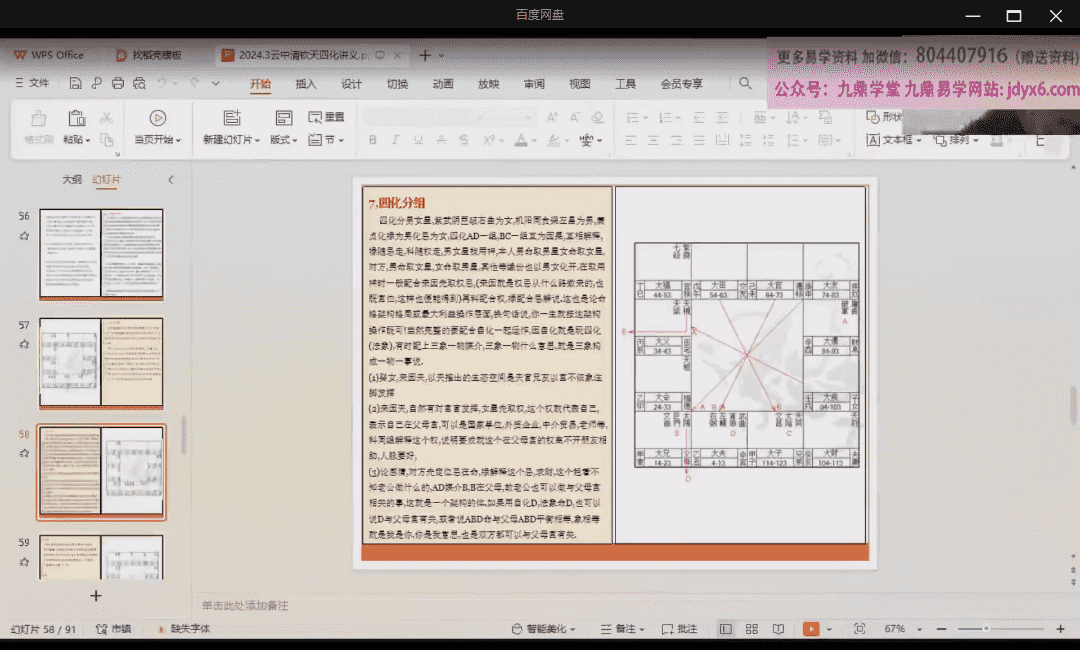Switch to slide sorter view icon
This screenshot has width=1080, height=650.
coord(751,629)
